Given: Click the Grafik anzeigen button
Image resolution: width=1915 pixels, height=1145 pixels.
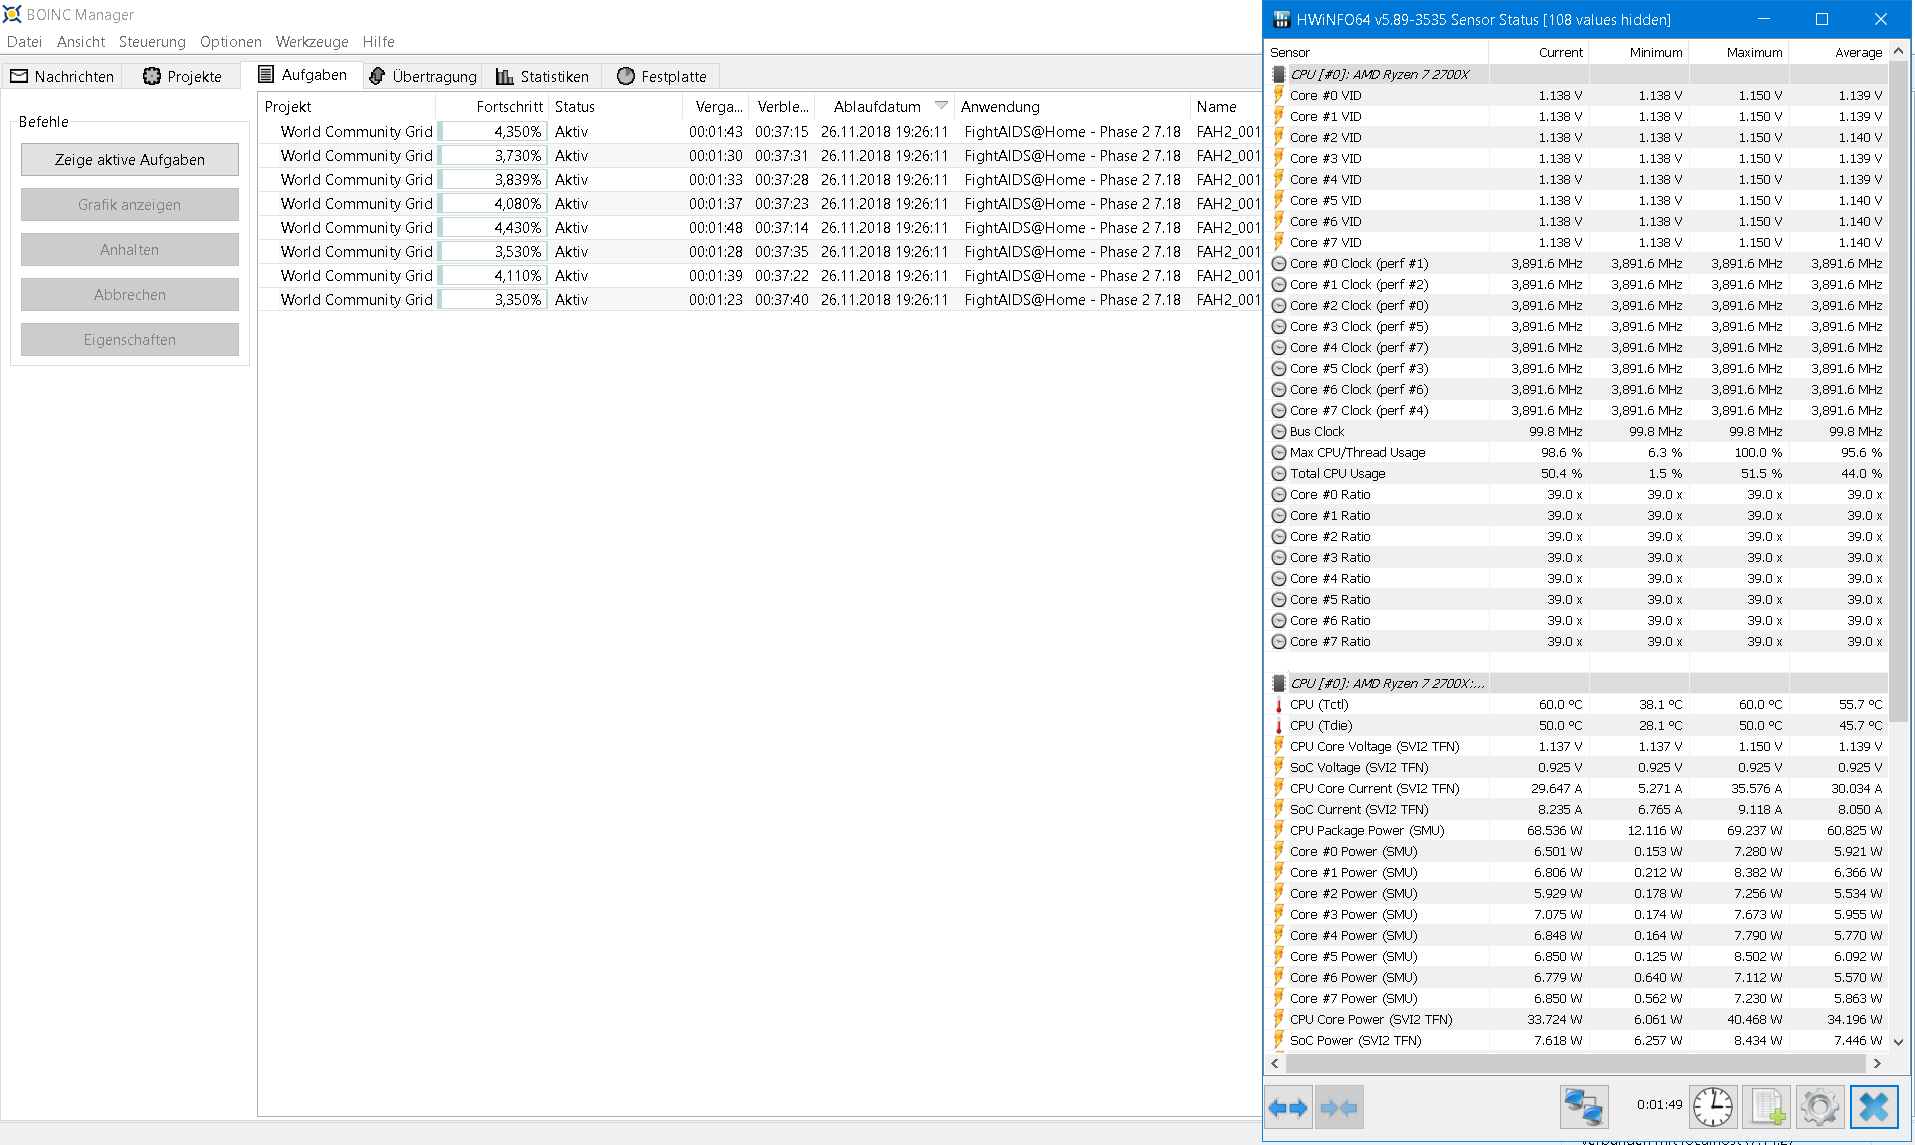Looking at the screenshot, I should coord(130,205).
